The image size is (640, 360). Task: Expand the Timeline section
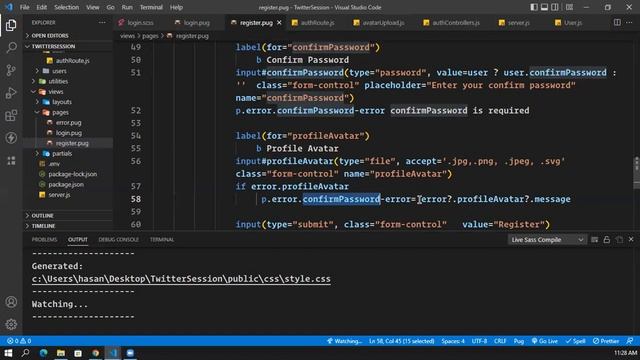tap(67, 226)
